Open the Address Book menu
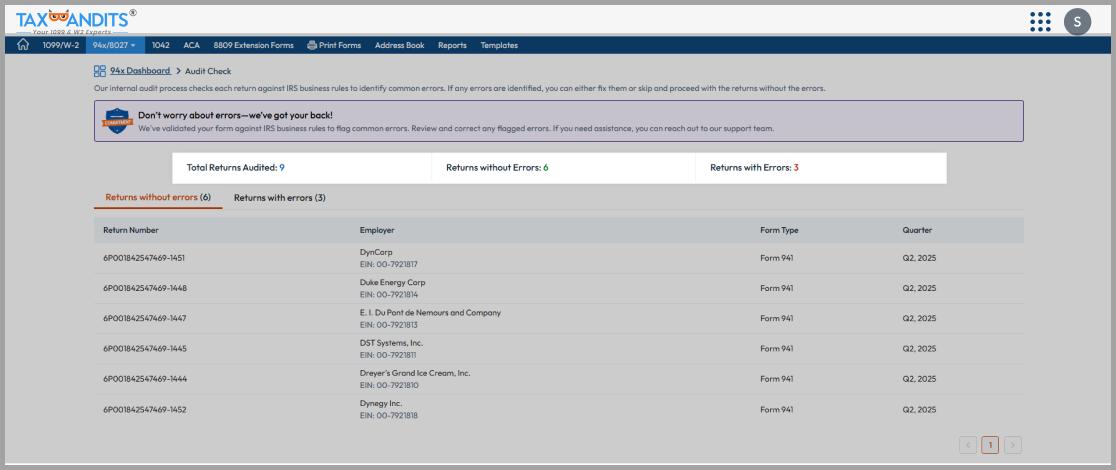This screenshot has height=470, width=1116. click(399, 45)
